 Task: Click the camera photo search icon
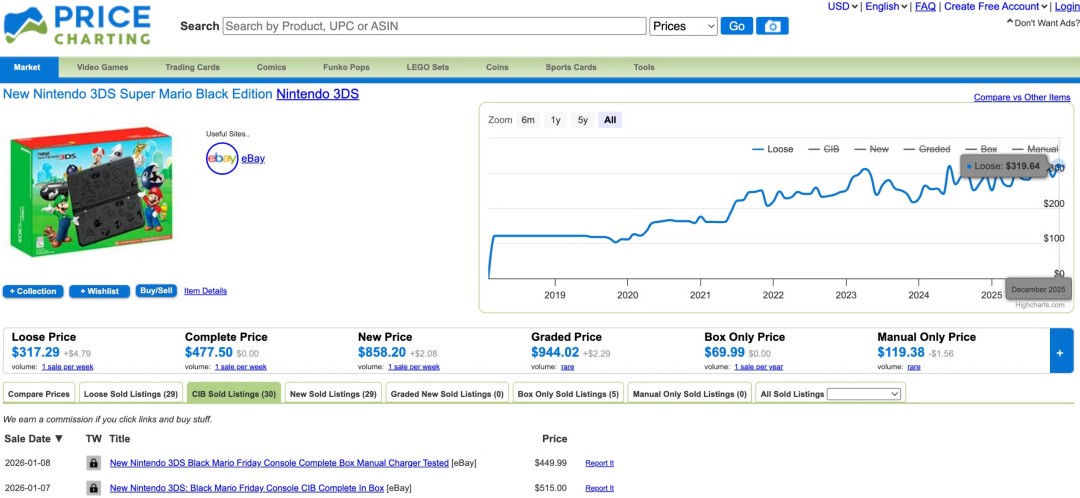tap(772, 26)
